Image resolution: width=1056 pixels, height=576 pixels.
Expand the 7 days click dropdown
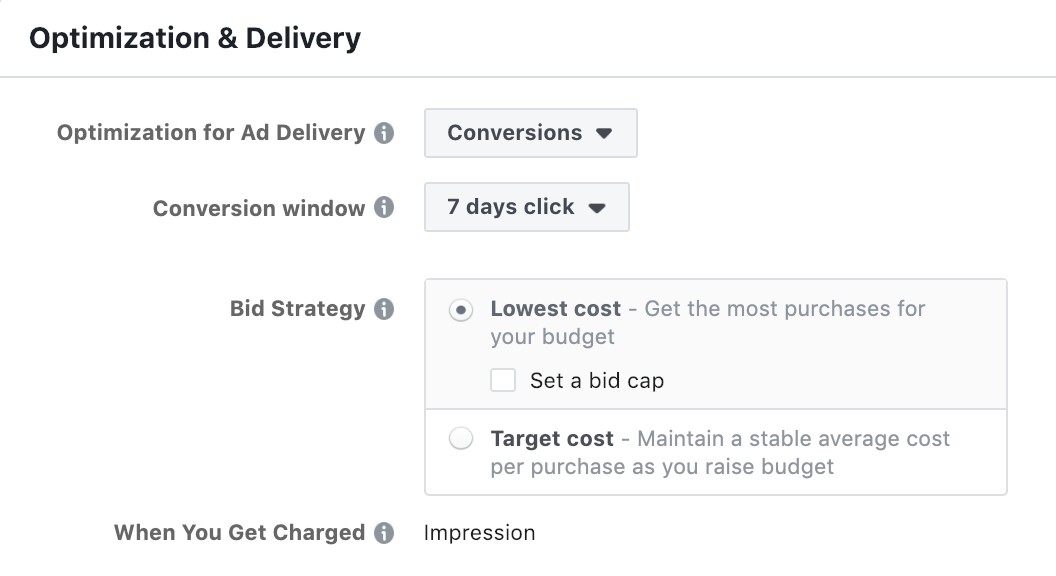(x=526, y=207)
